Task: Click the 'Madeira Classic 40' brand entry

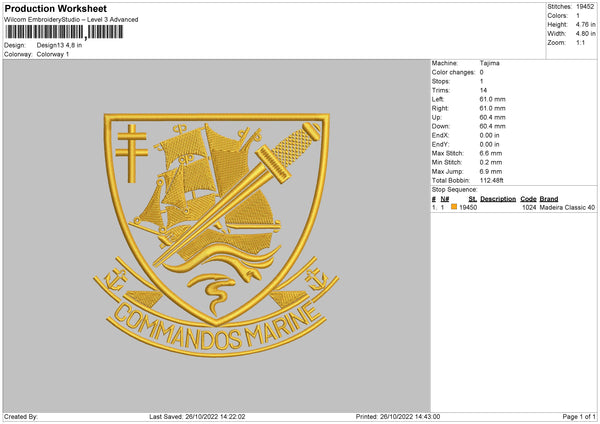Action: (x=567, y=207)
